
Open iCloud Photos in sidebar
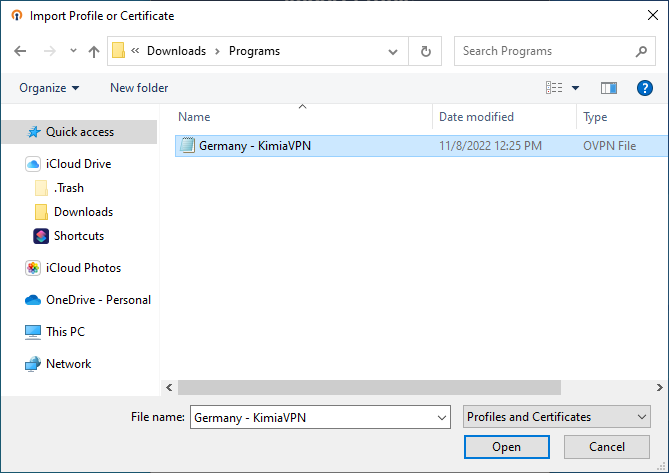pos(83,268)
